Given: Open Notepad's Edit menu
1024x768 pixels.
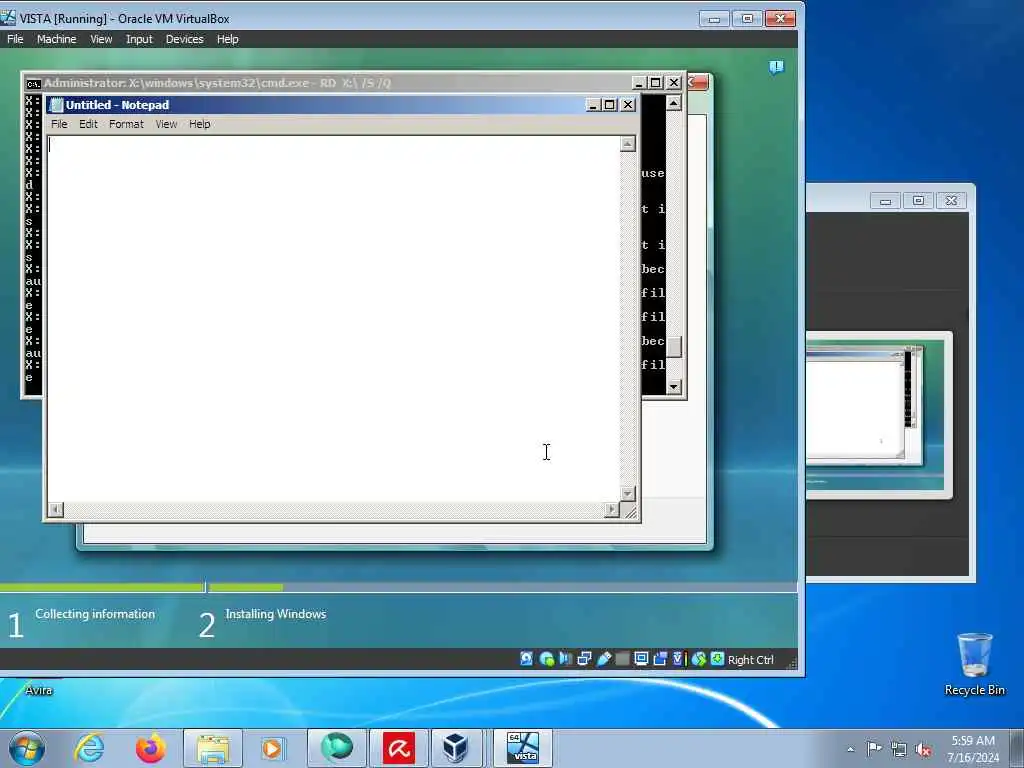Looking at the screenshot, I should (x=88, y=124).
